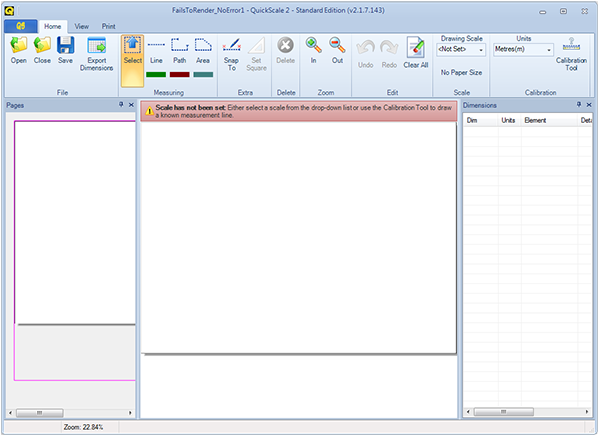Screen dimensions: 600x437
Task: Zoom In with the magnifier plus icon
Action: tap(313, 50)
